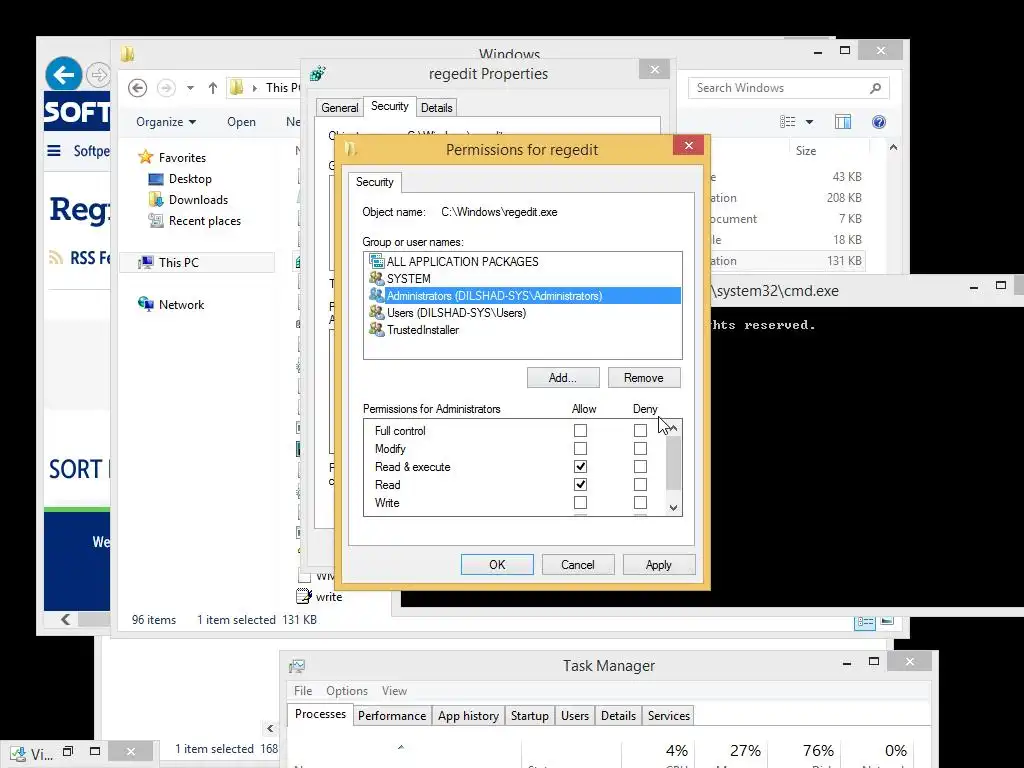Toggle the preview pane icon in Explorer

[842, 121]
